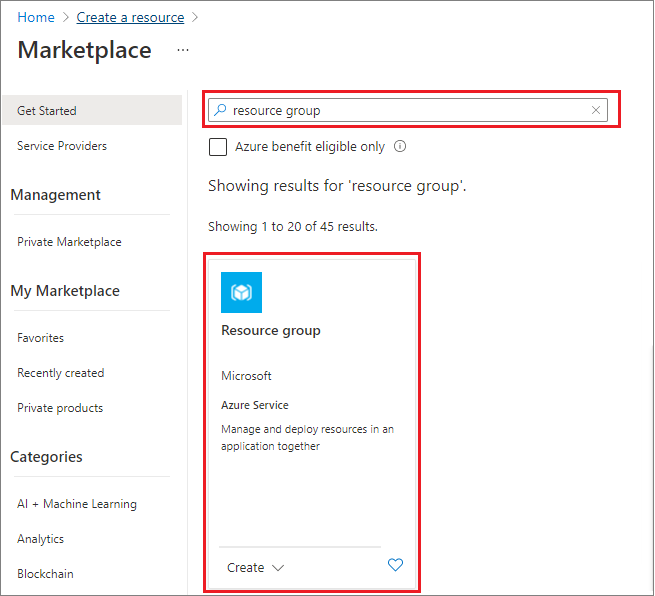Go back to Create a resource breadcrumb
Screen dimensions: 655x596
(130, 17)
